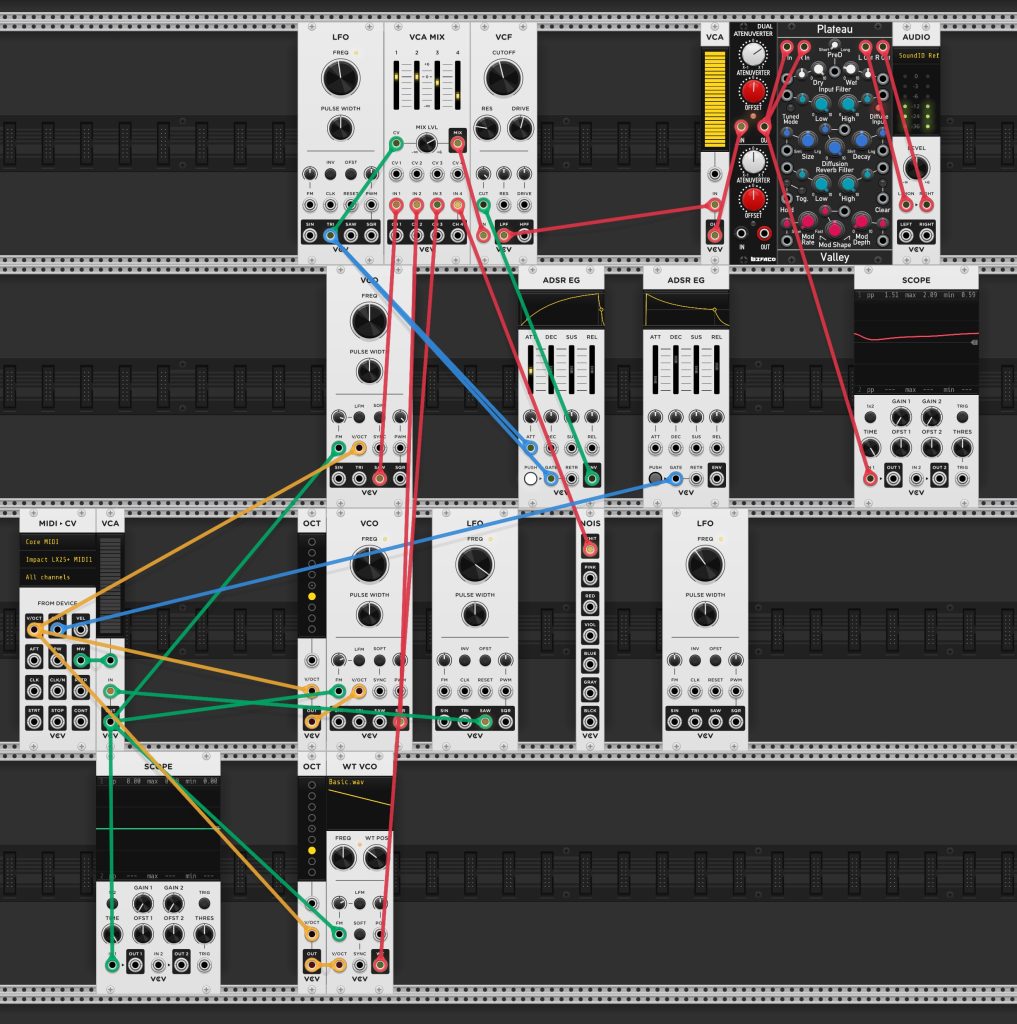Click the red OUT jack on Dual Atenuverter bottom

(764, 233)
